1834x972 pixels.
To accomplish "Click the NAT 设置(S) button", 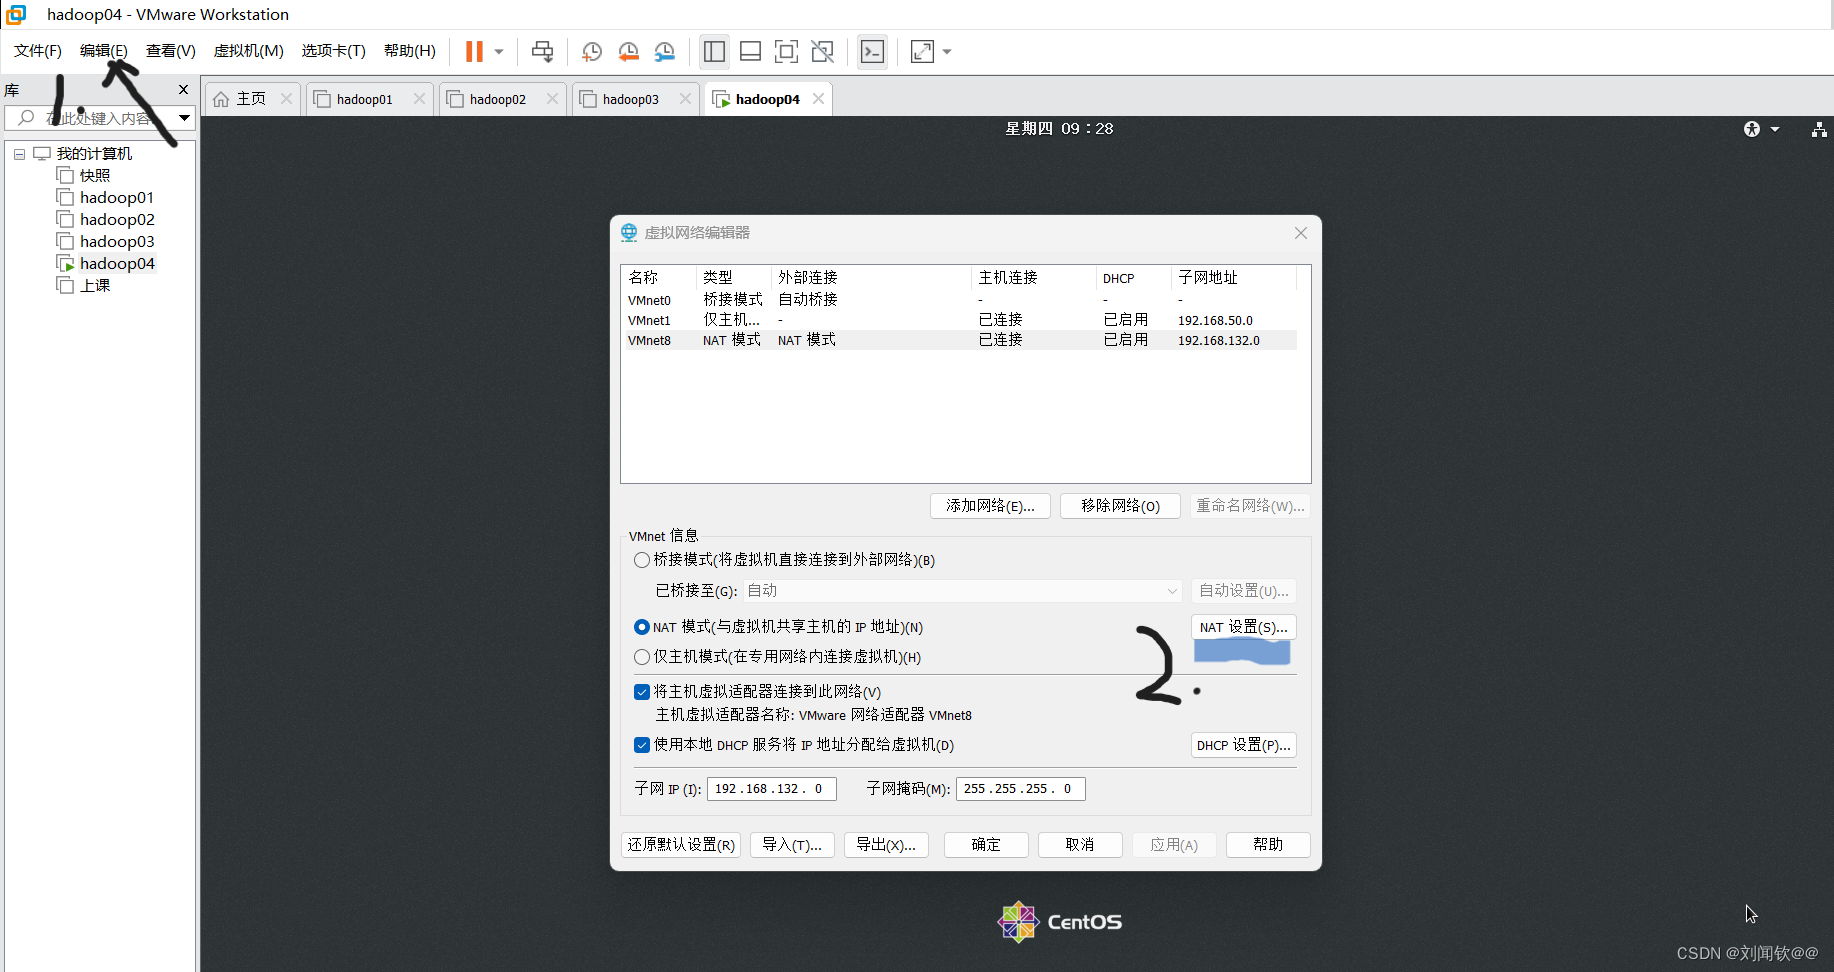I will pyautogui.click(x=1243, y=626).
